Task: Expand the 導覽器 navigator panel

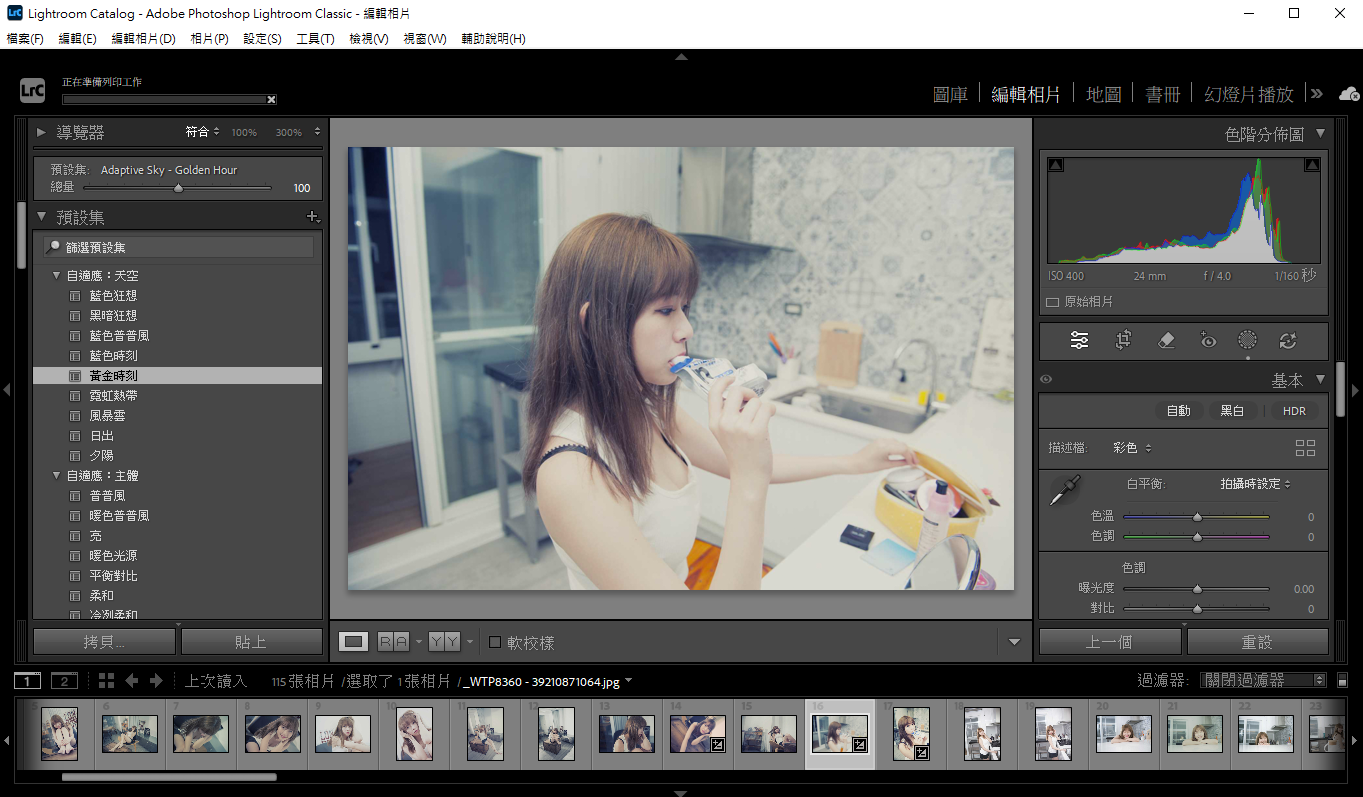Action: (42, 132)
